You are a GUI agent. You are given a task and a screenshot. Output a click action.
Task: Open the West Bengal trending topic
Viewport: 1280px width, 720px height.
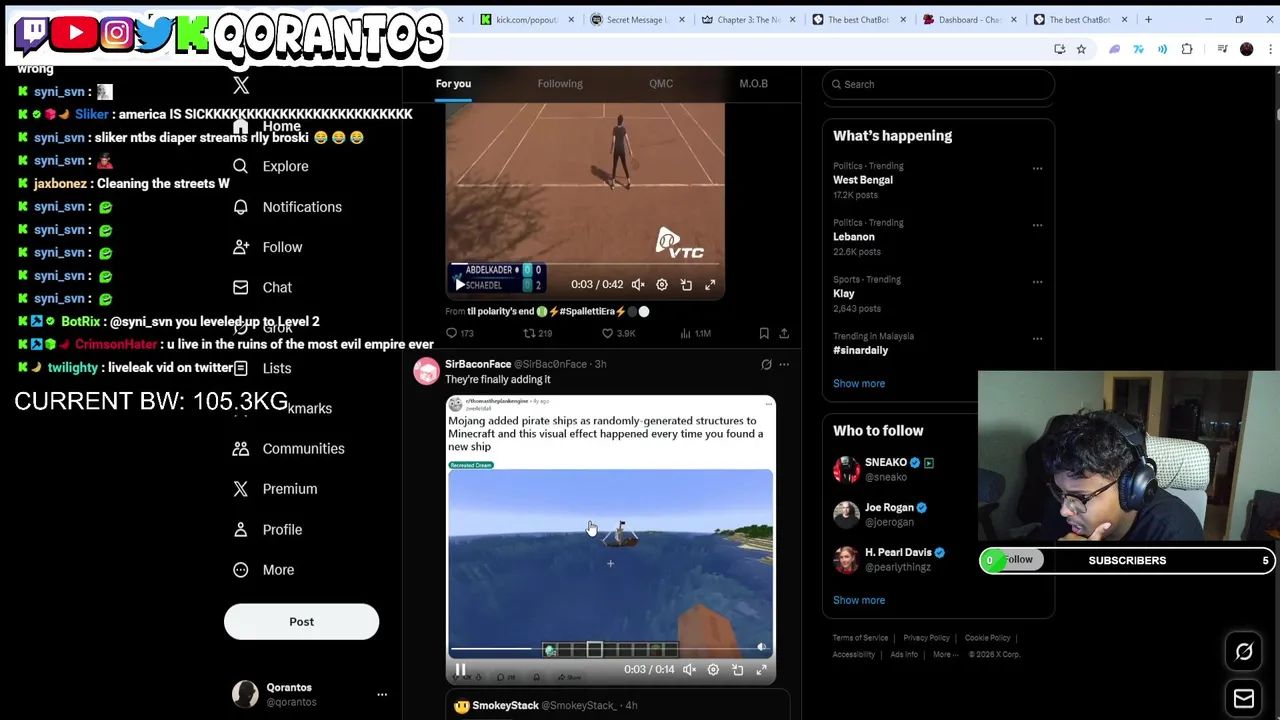(863, 180)
